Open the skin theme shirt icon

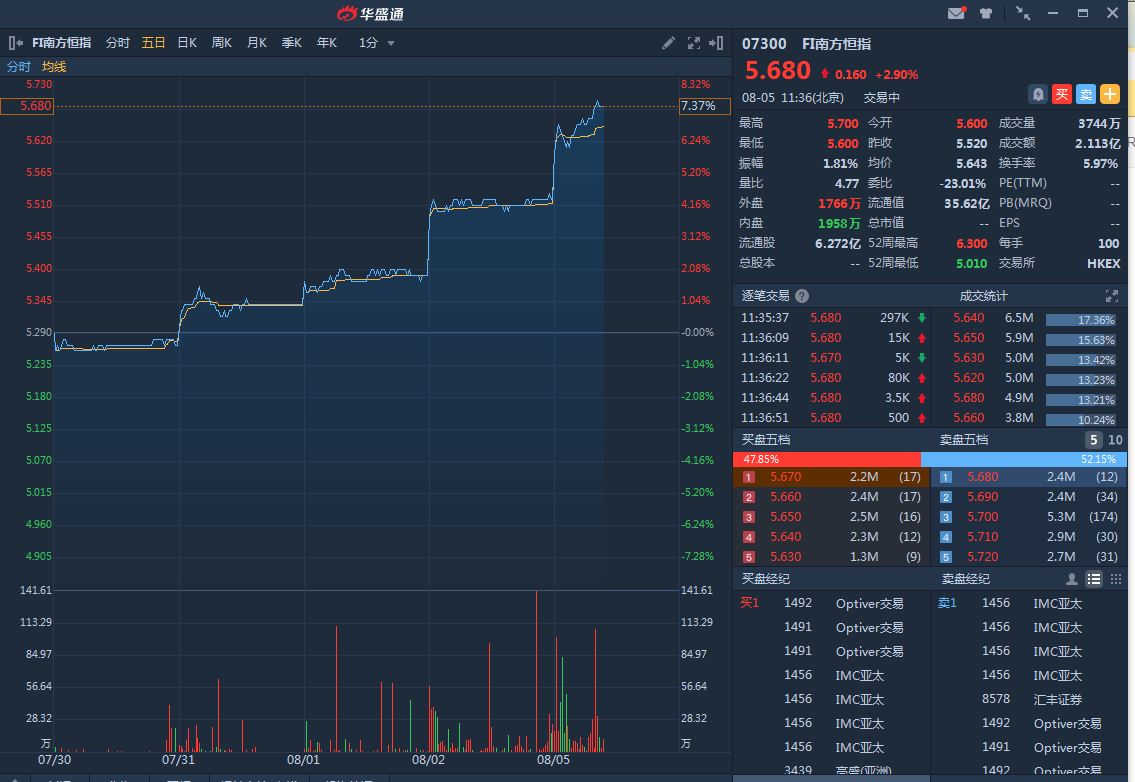coord(986,13)
